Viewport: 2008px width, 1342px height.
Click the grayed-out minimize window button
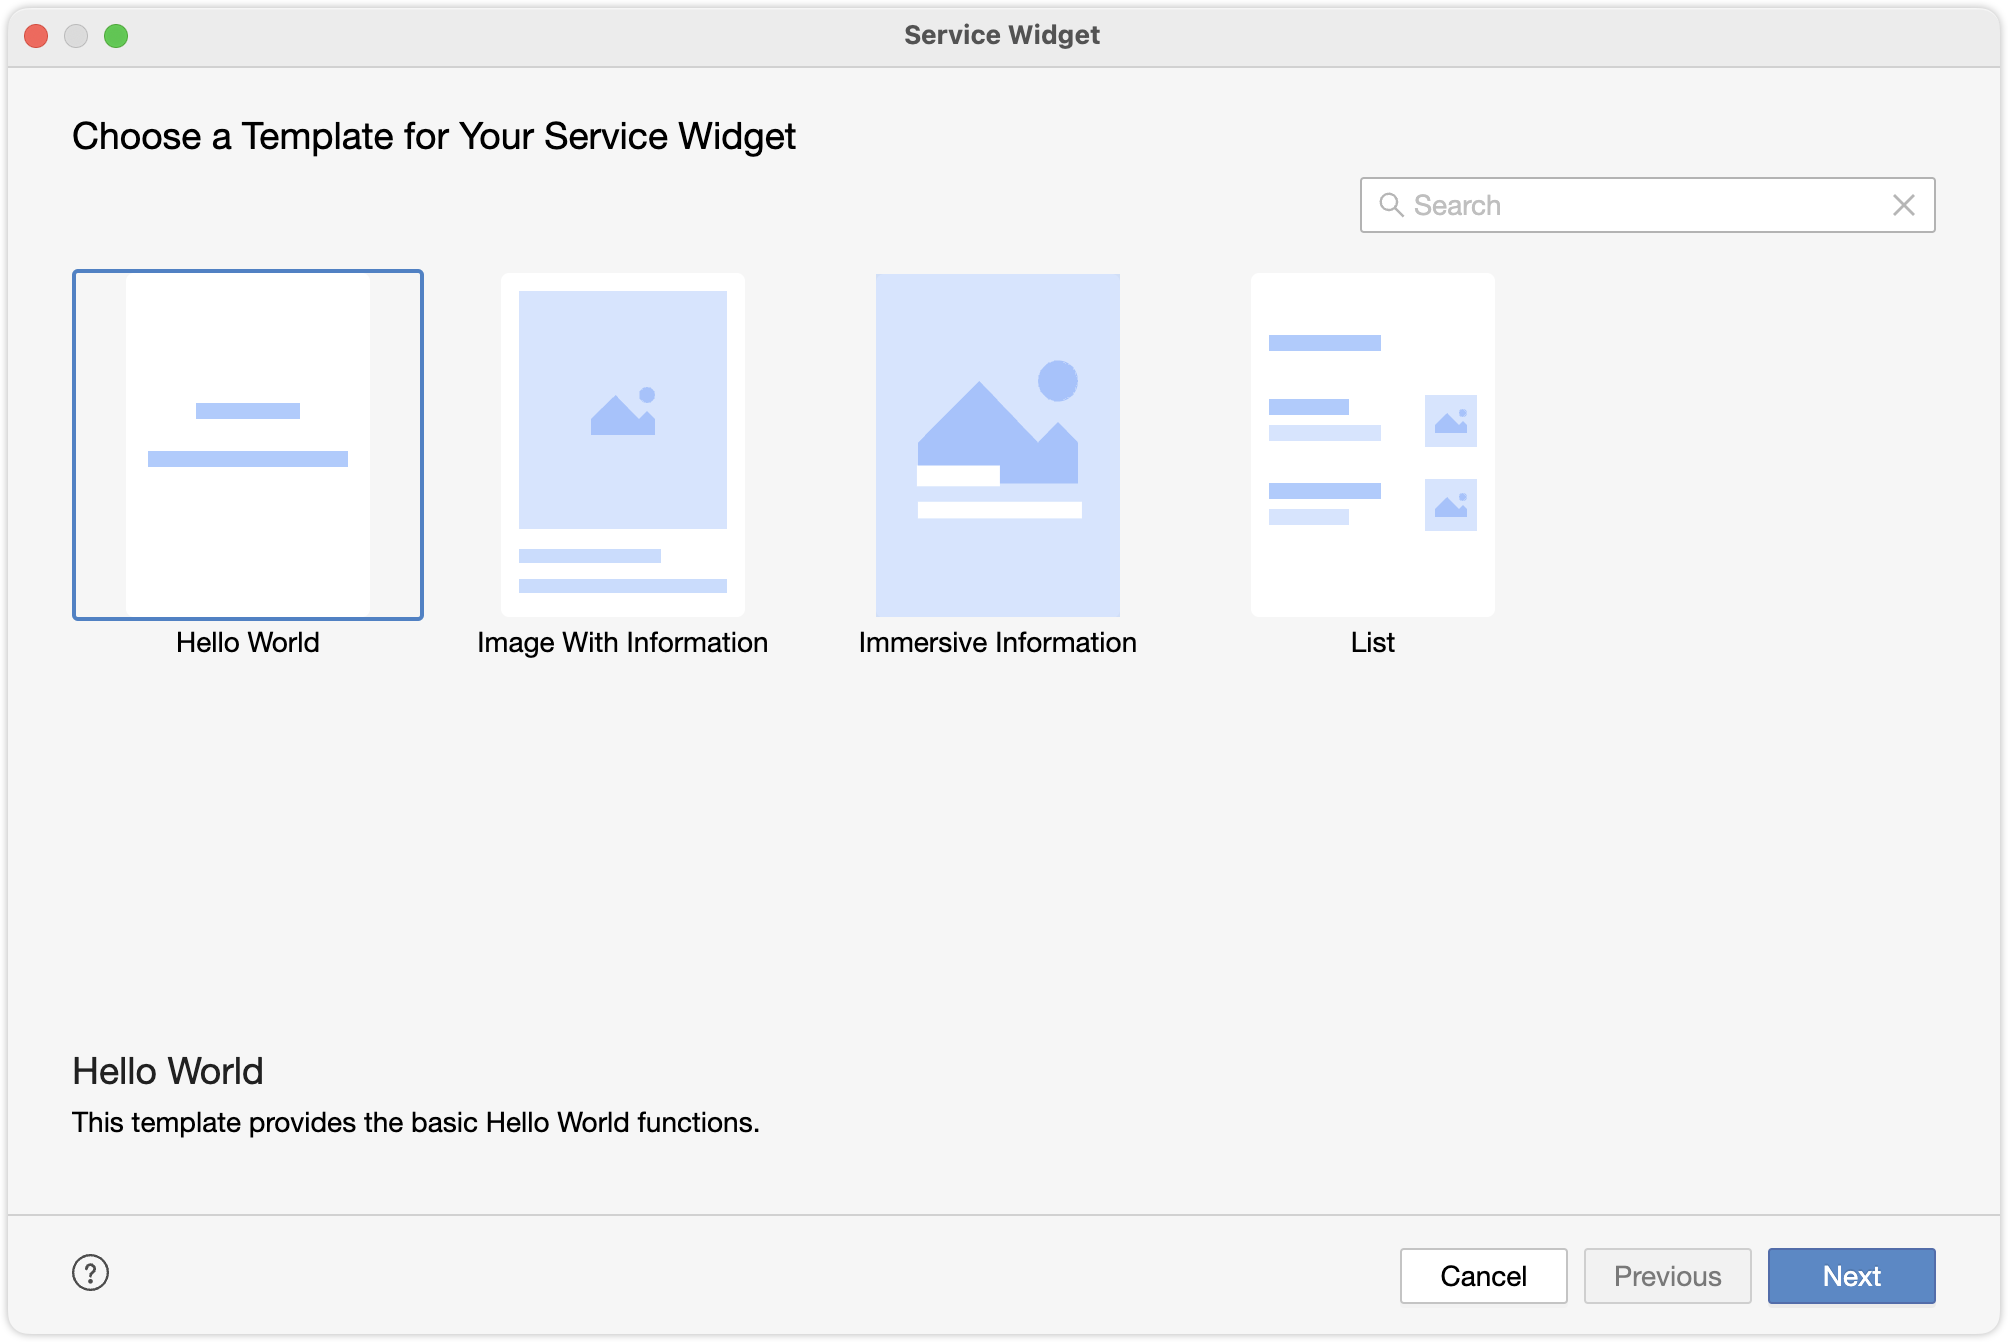[x=76, y=36]
